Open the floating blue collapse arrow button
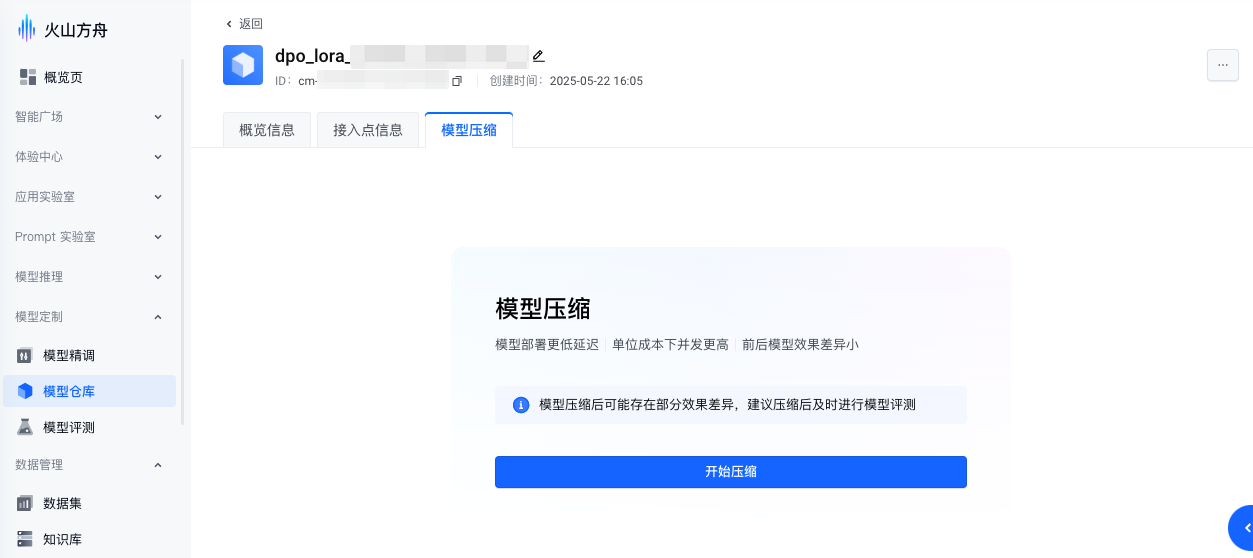 (1242, 527)
